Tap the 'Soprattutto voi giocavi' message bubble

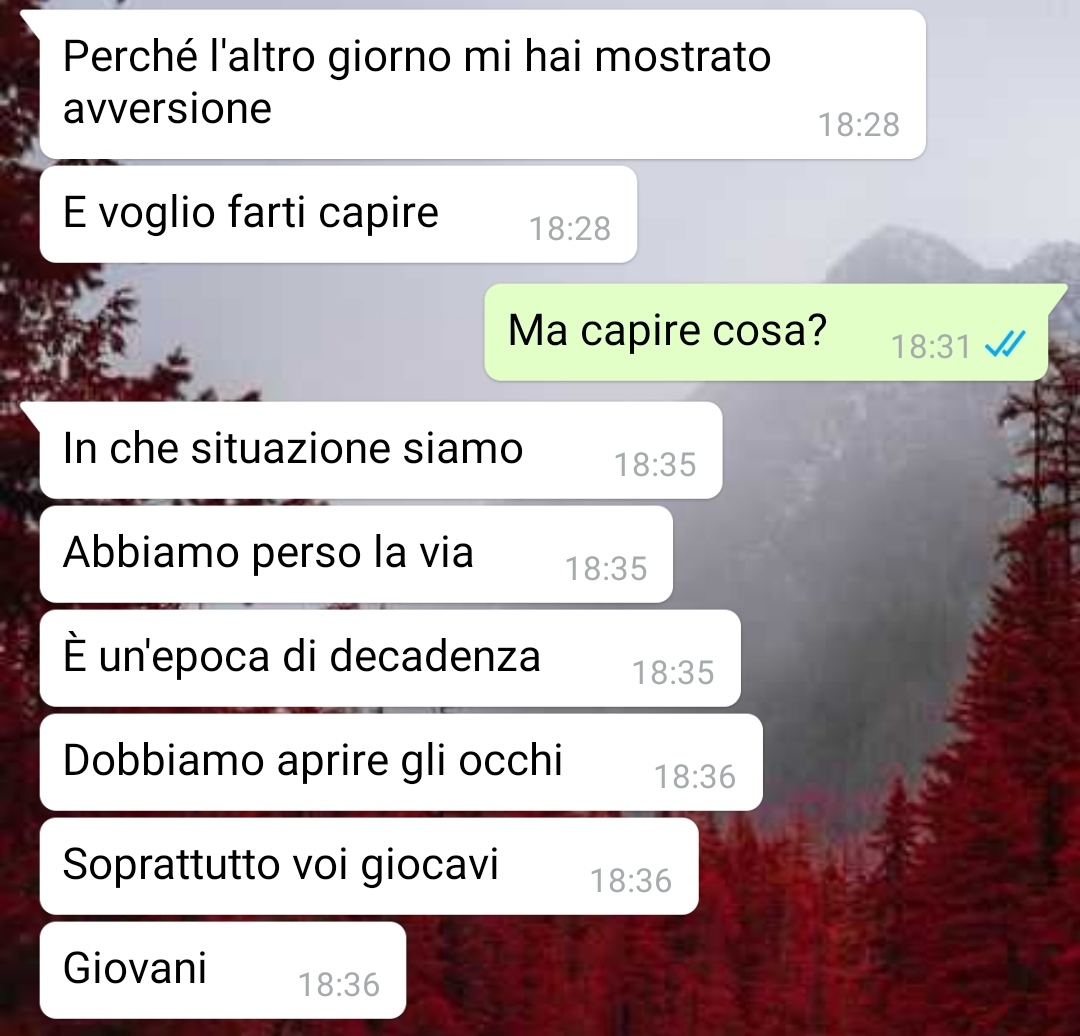coord(368,866)
